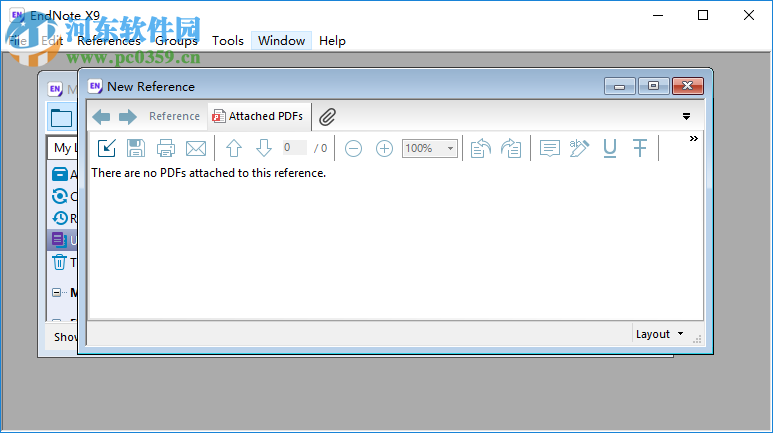Email the PDF with envelope icon
Viewport: 773px width, 433px height.
point(196,148)
